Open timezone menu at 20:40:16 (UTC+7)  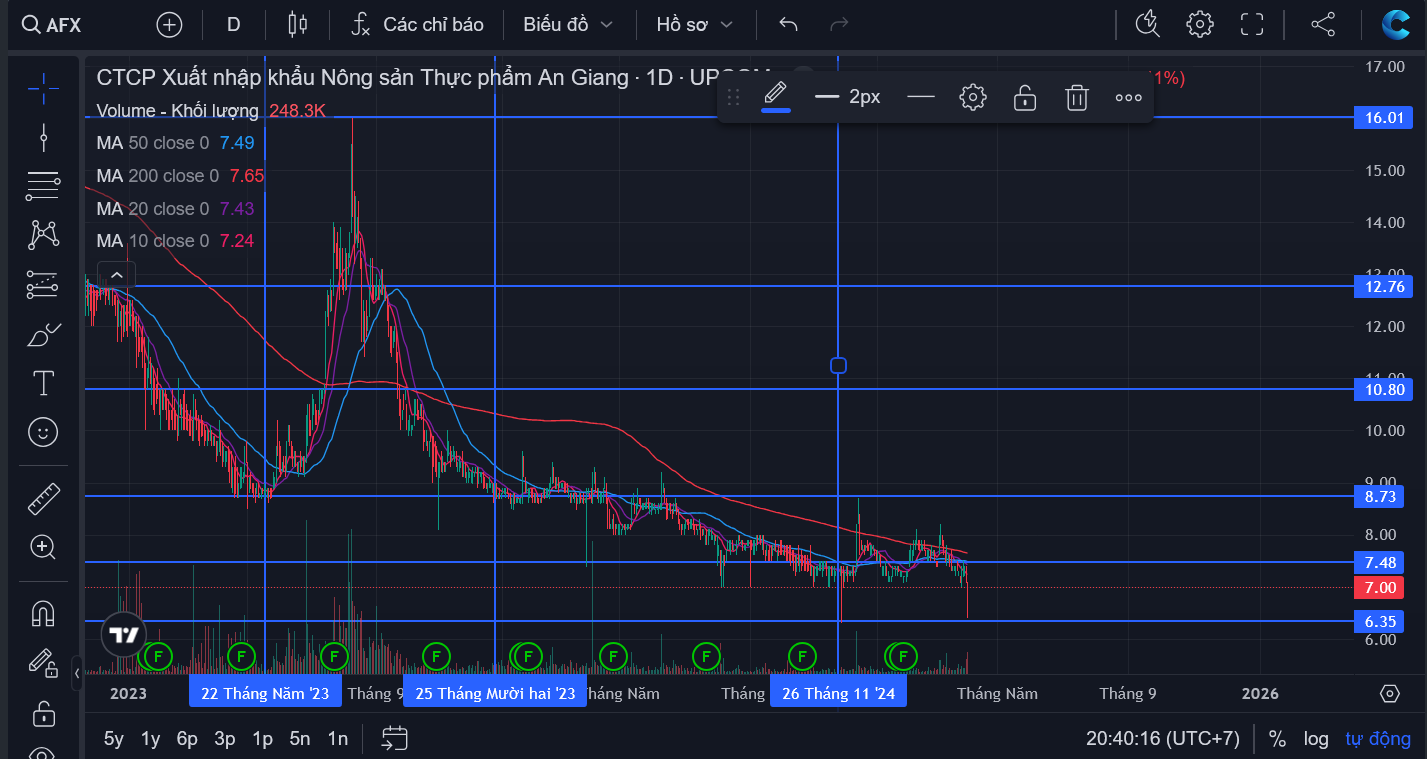pos(1163,739)
